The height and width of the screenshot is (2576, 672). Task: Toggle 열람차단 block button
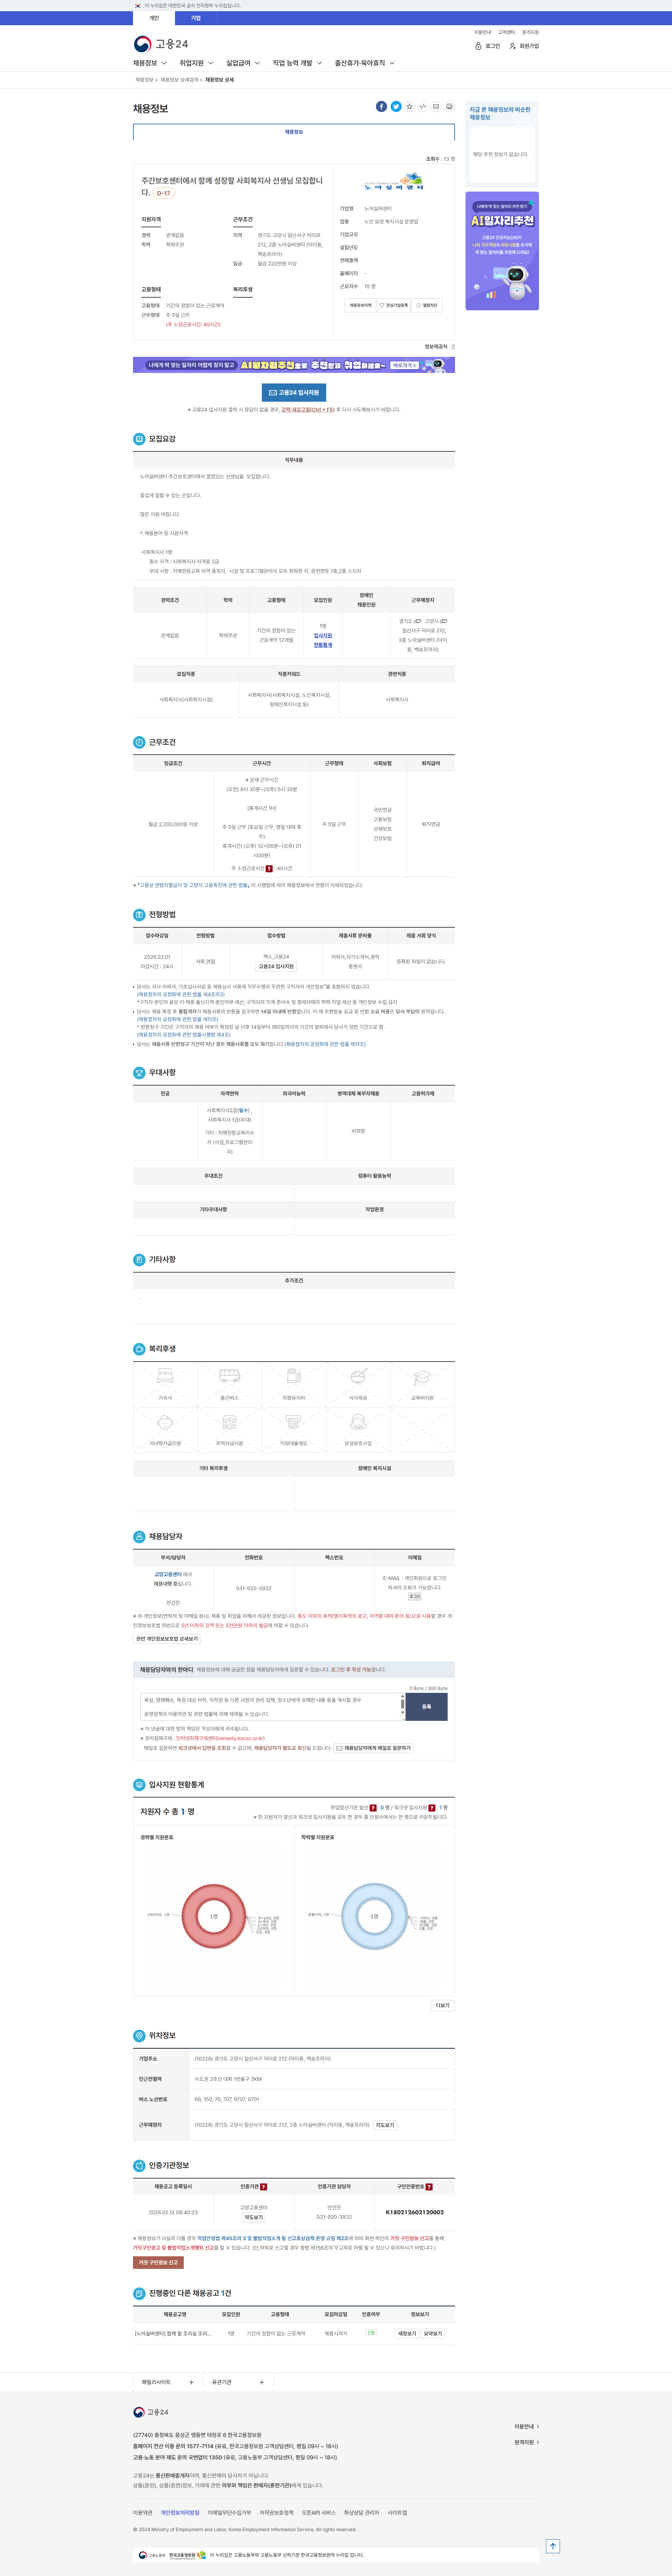pyautogui.click(x=427, y=305)
